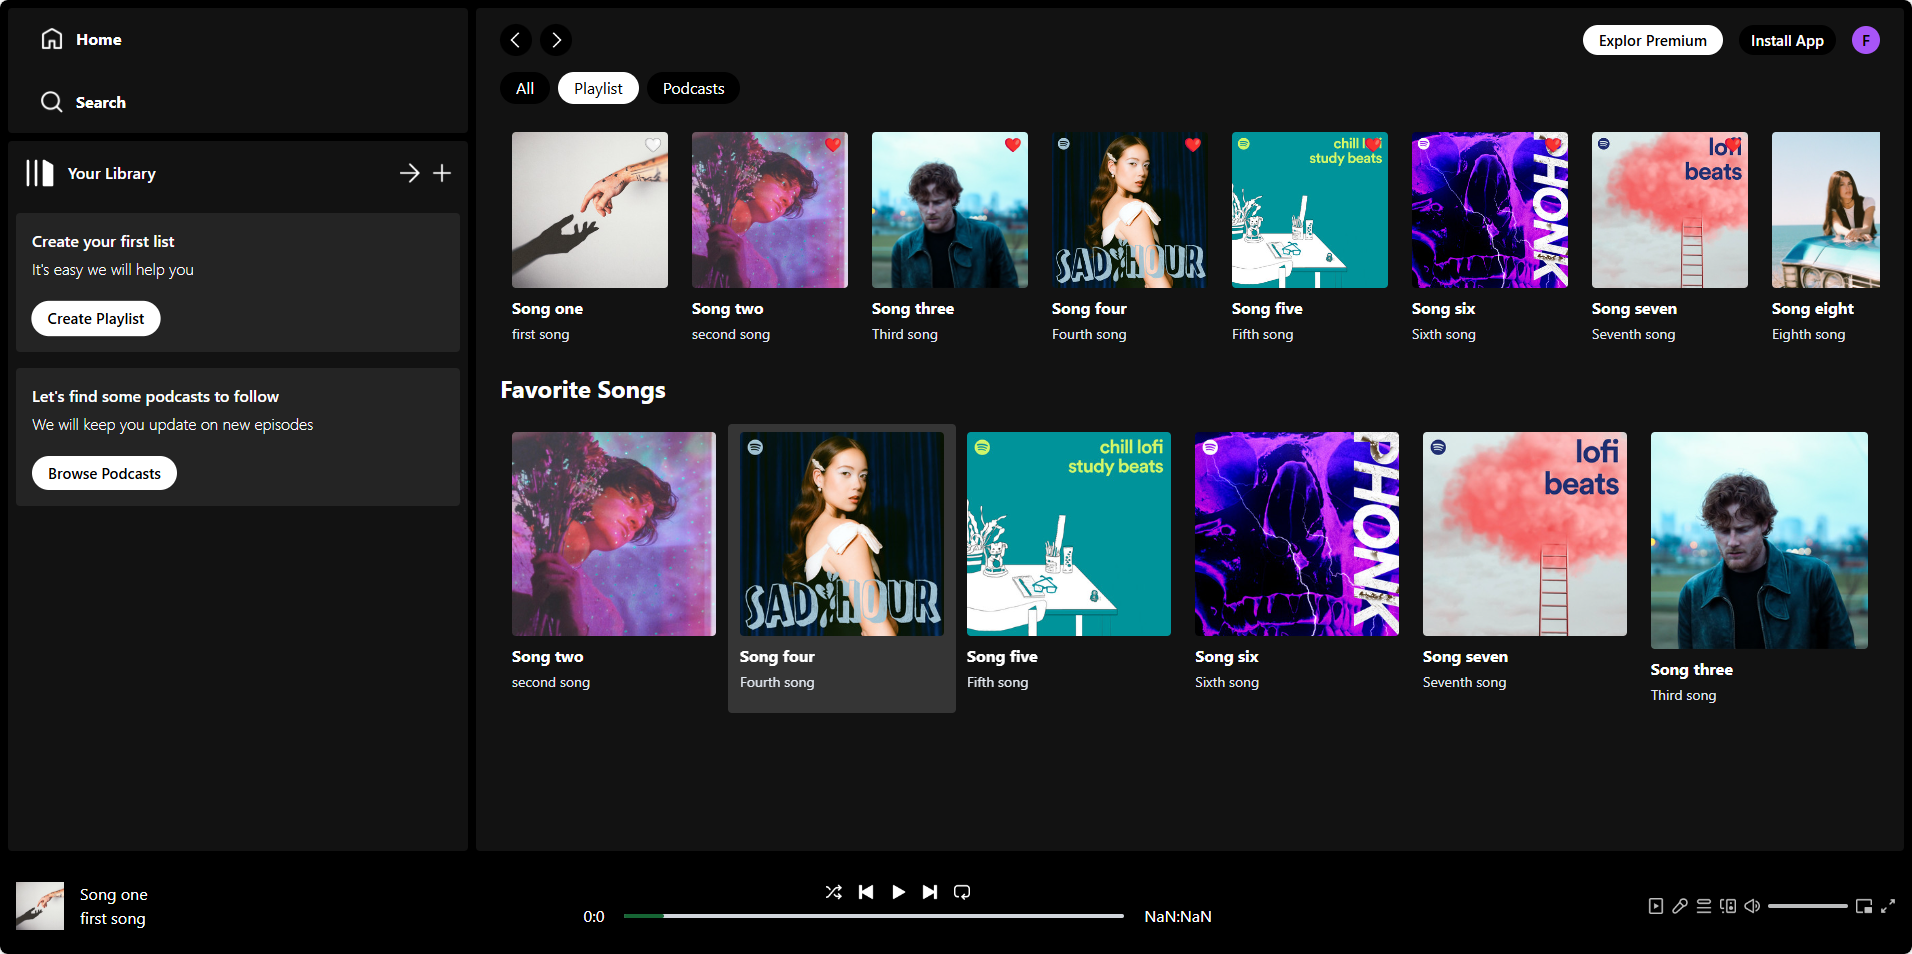Expand Your Library with the arrow

click(x=409, y=173)
